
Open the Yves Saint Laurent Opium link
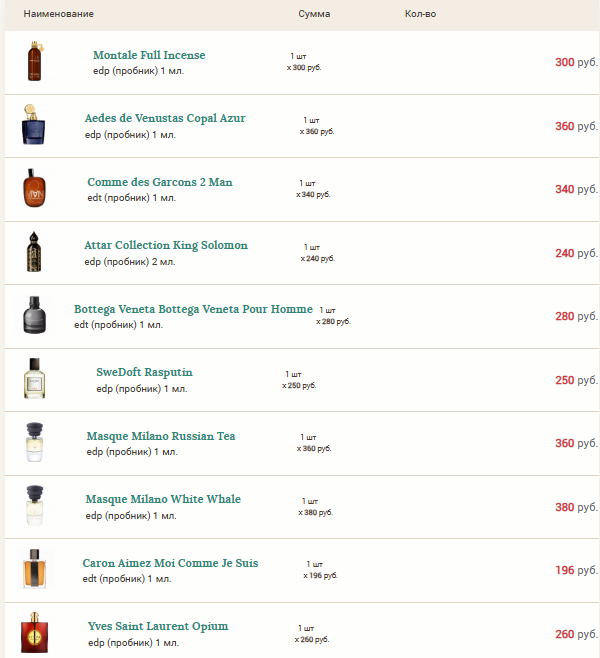(x=158, y=627)
